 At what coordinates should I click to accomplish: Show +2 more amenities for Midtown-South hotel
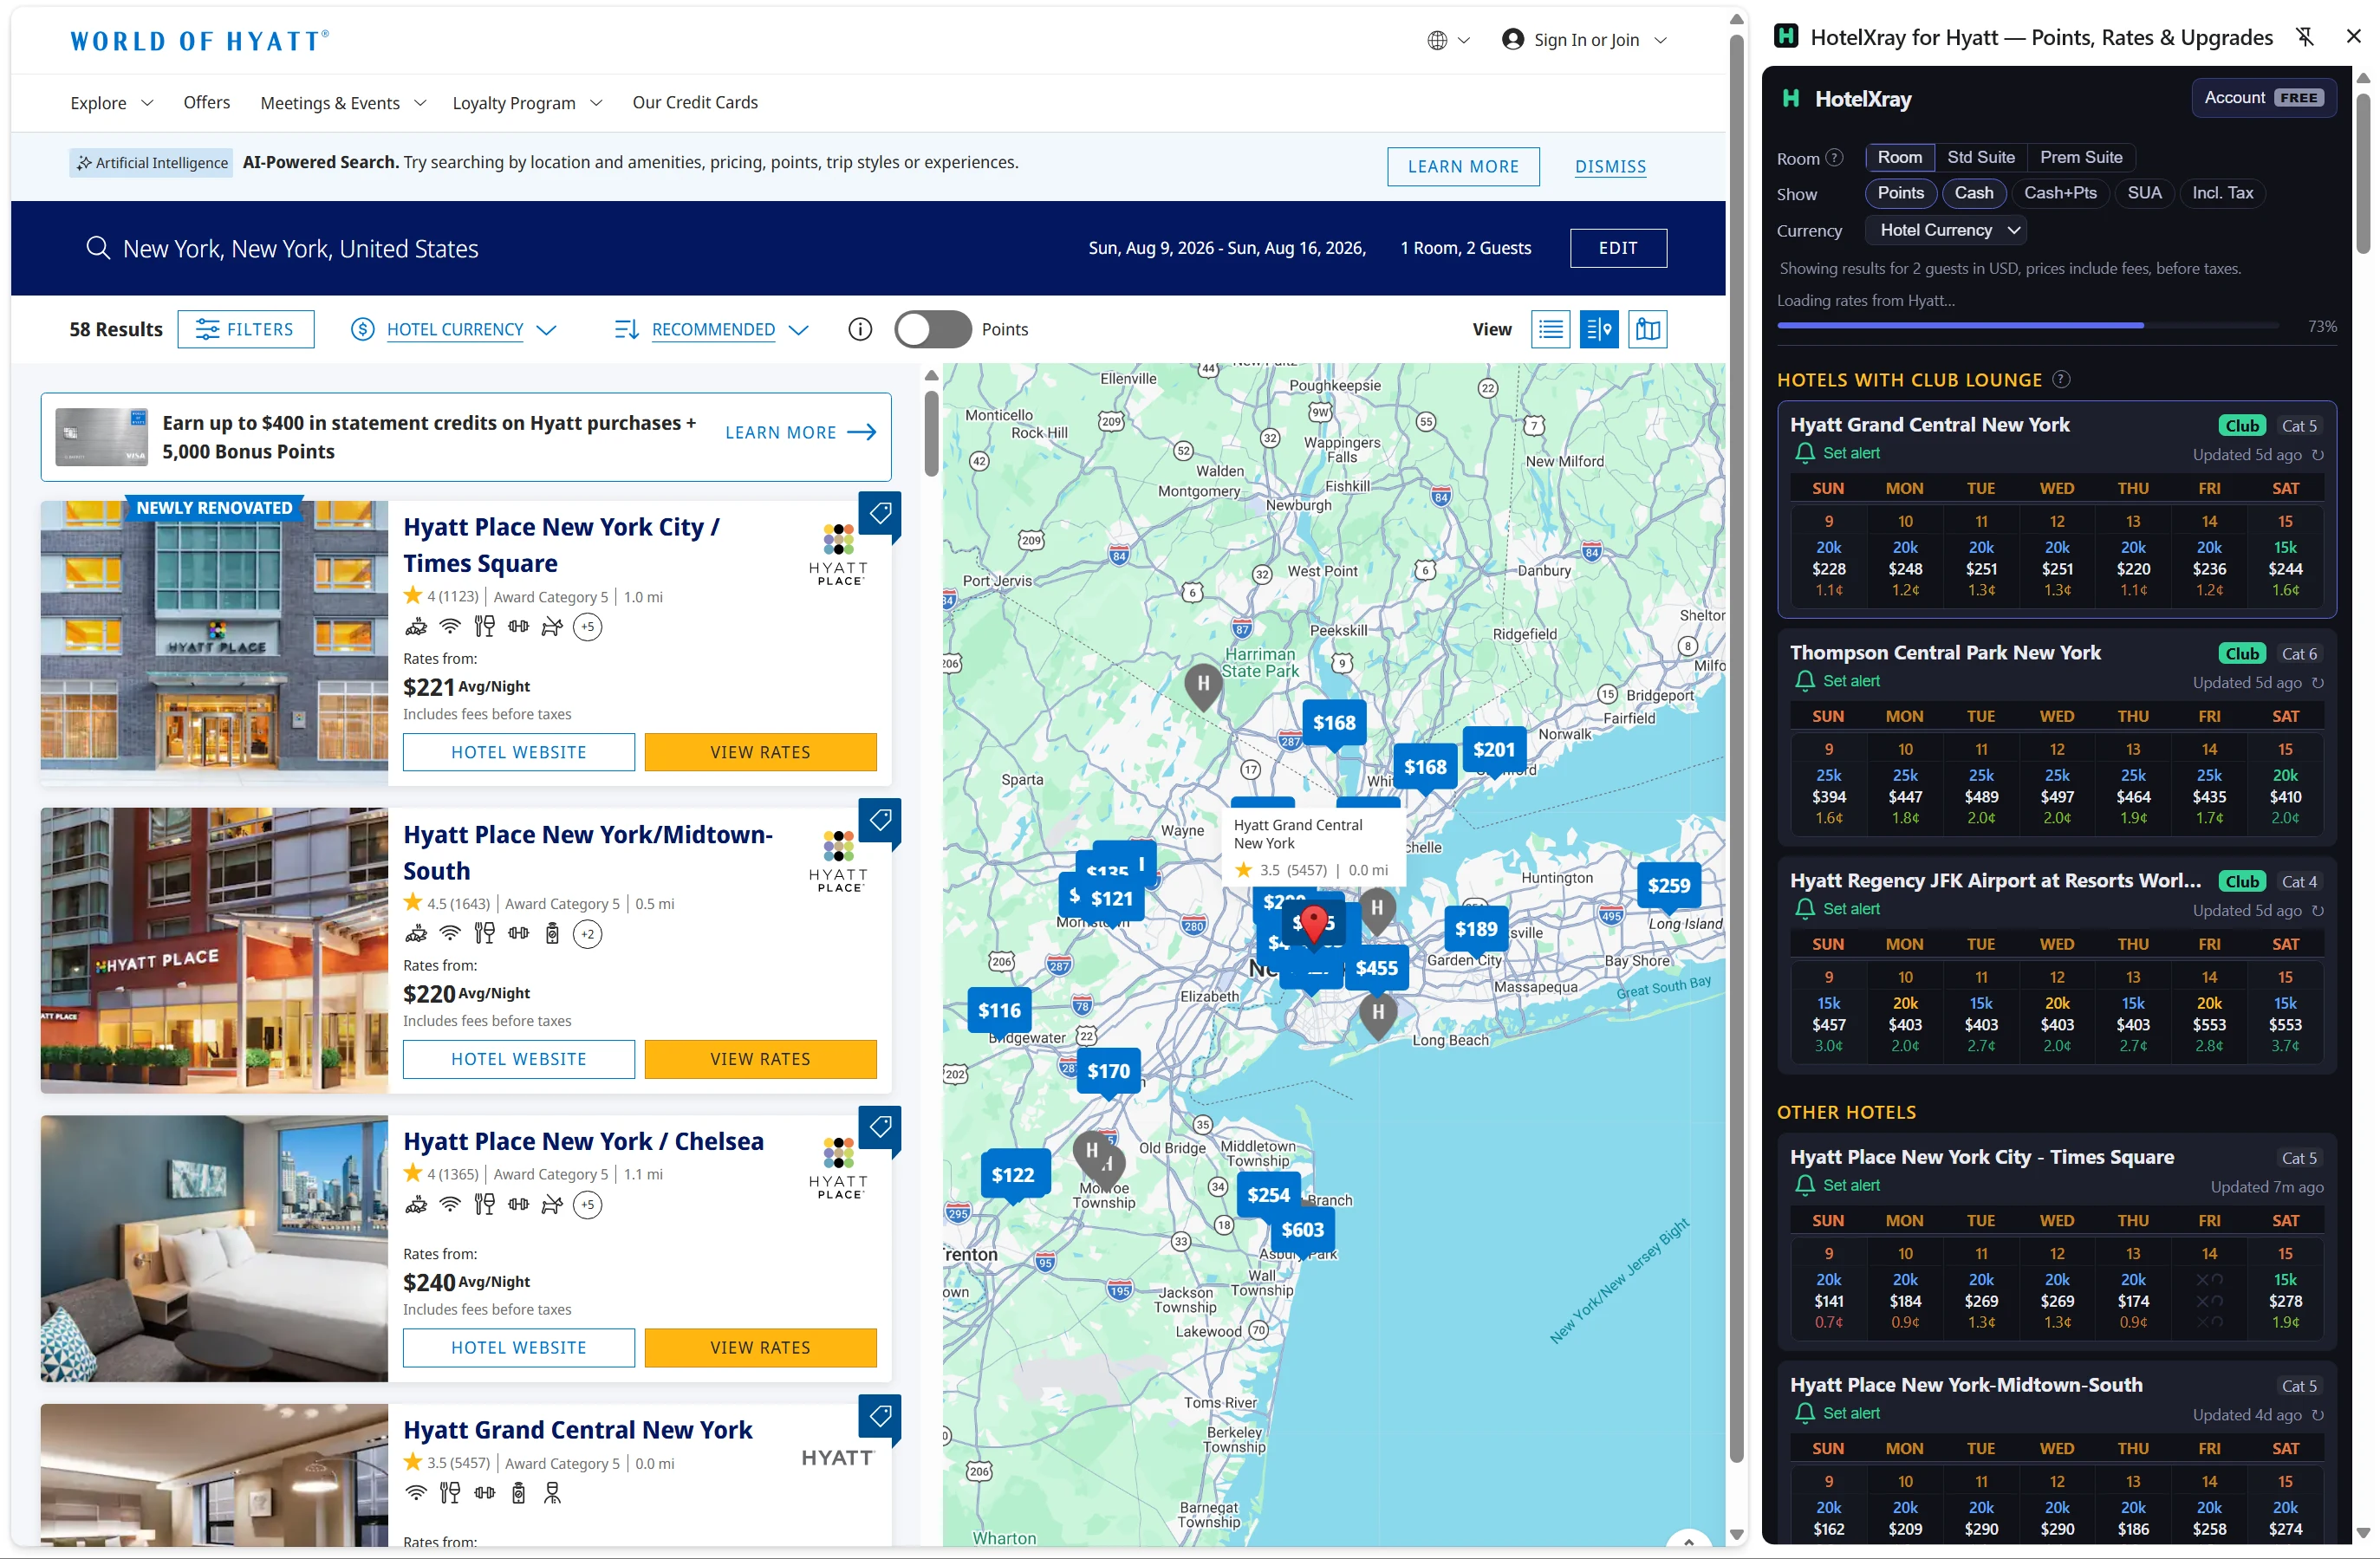tap(588, 934)
